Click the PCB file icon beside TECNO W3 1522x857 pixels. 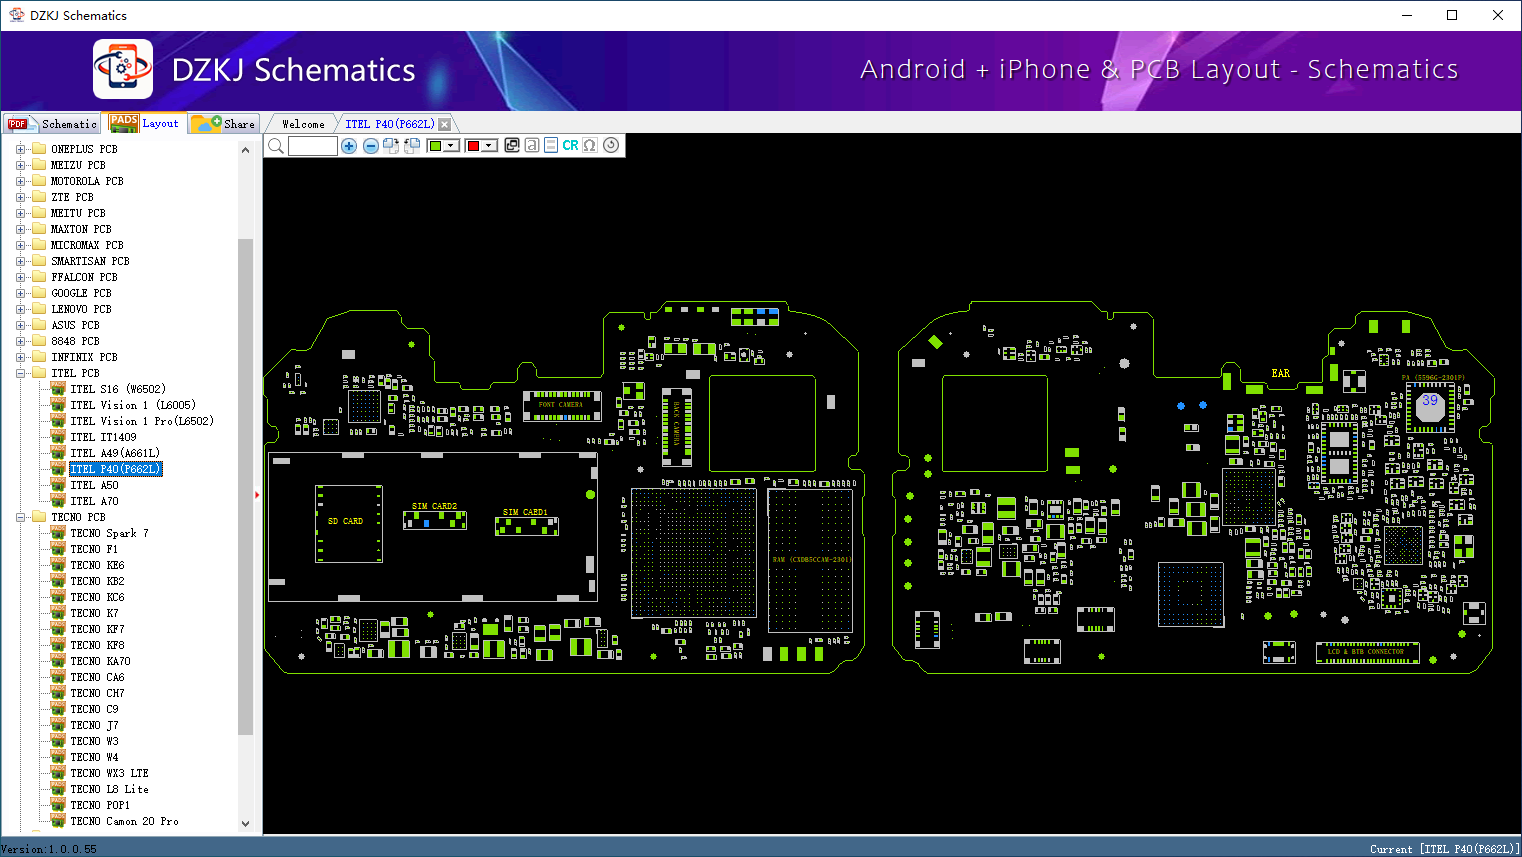[58, 741]
